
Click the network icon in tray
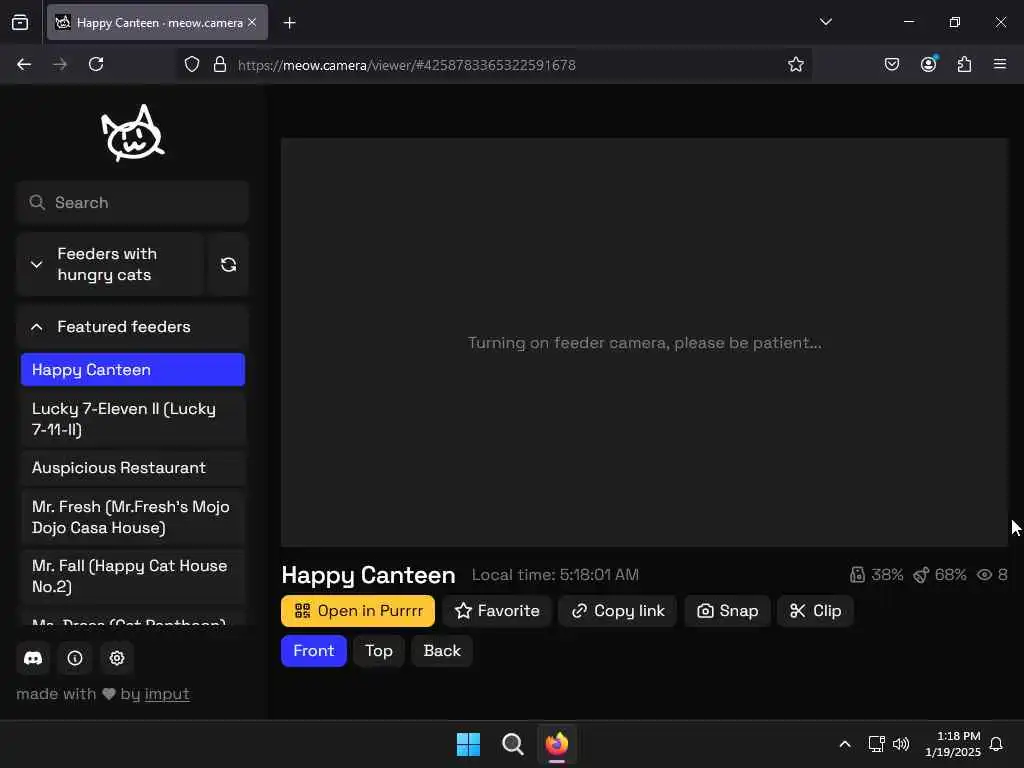point(876,744)
